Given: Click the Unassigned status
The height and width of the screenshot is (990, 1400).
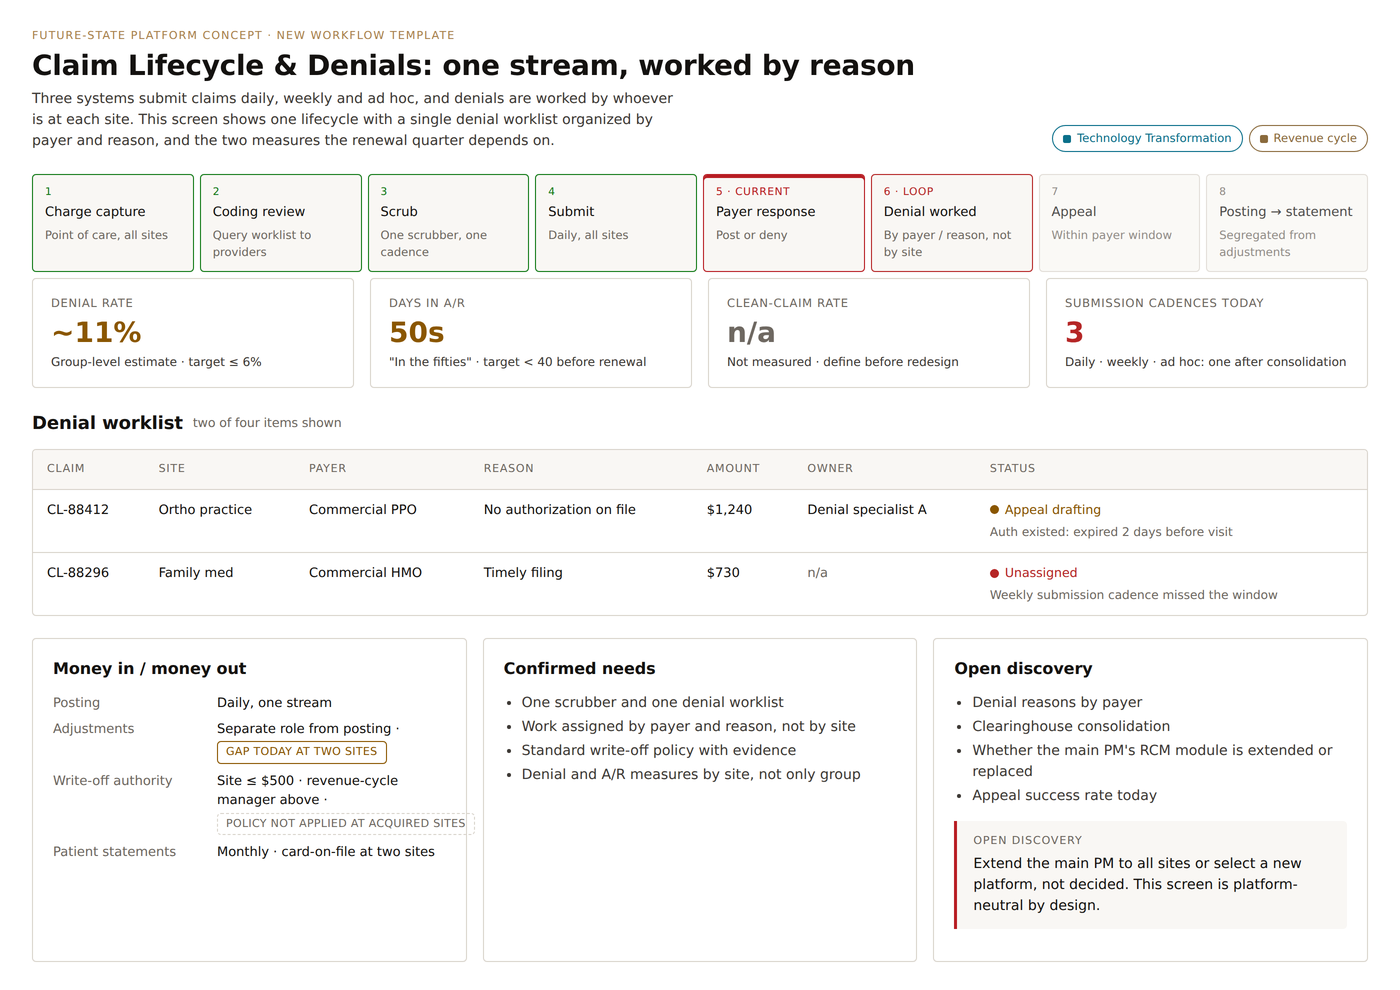Looking at the screenshot, I should click(1033, 573).
